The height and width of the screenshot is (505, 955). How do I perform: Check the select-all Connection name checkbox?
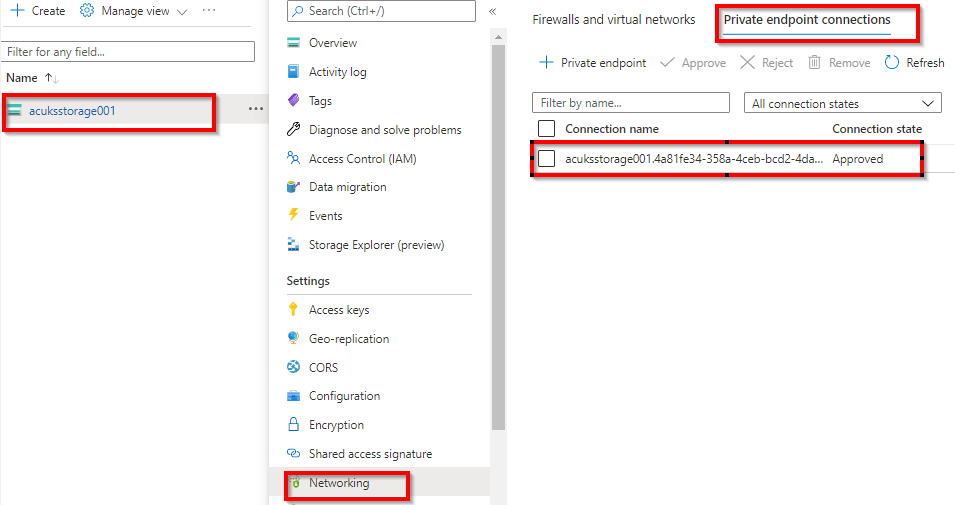click(546, 129)
